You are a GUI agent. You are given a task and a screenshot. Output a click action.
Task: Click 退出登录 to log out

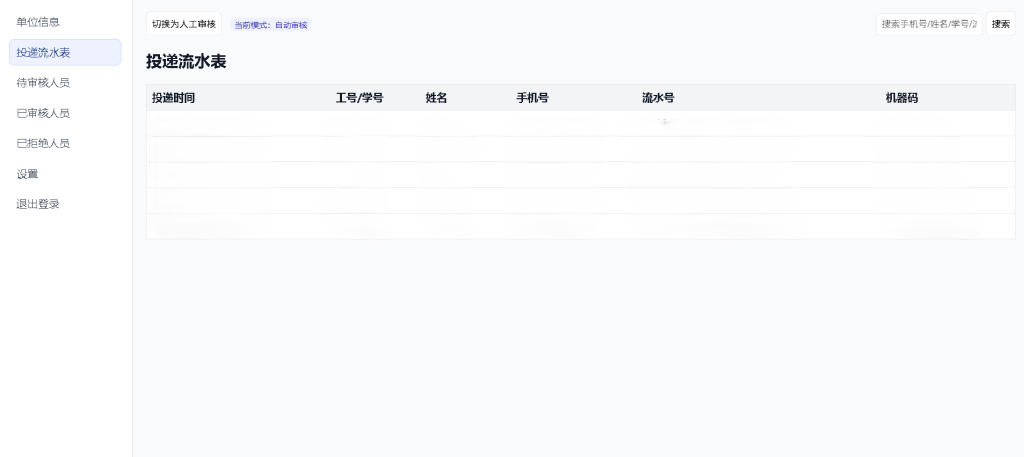coord(38,204)
